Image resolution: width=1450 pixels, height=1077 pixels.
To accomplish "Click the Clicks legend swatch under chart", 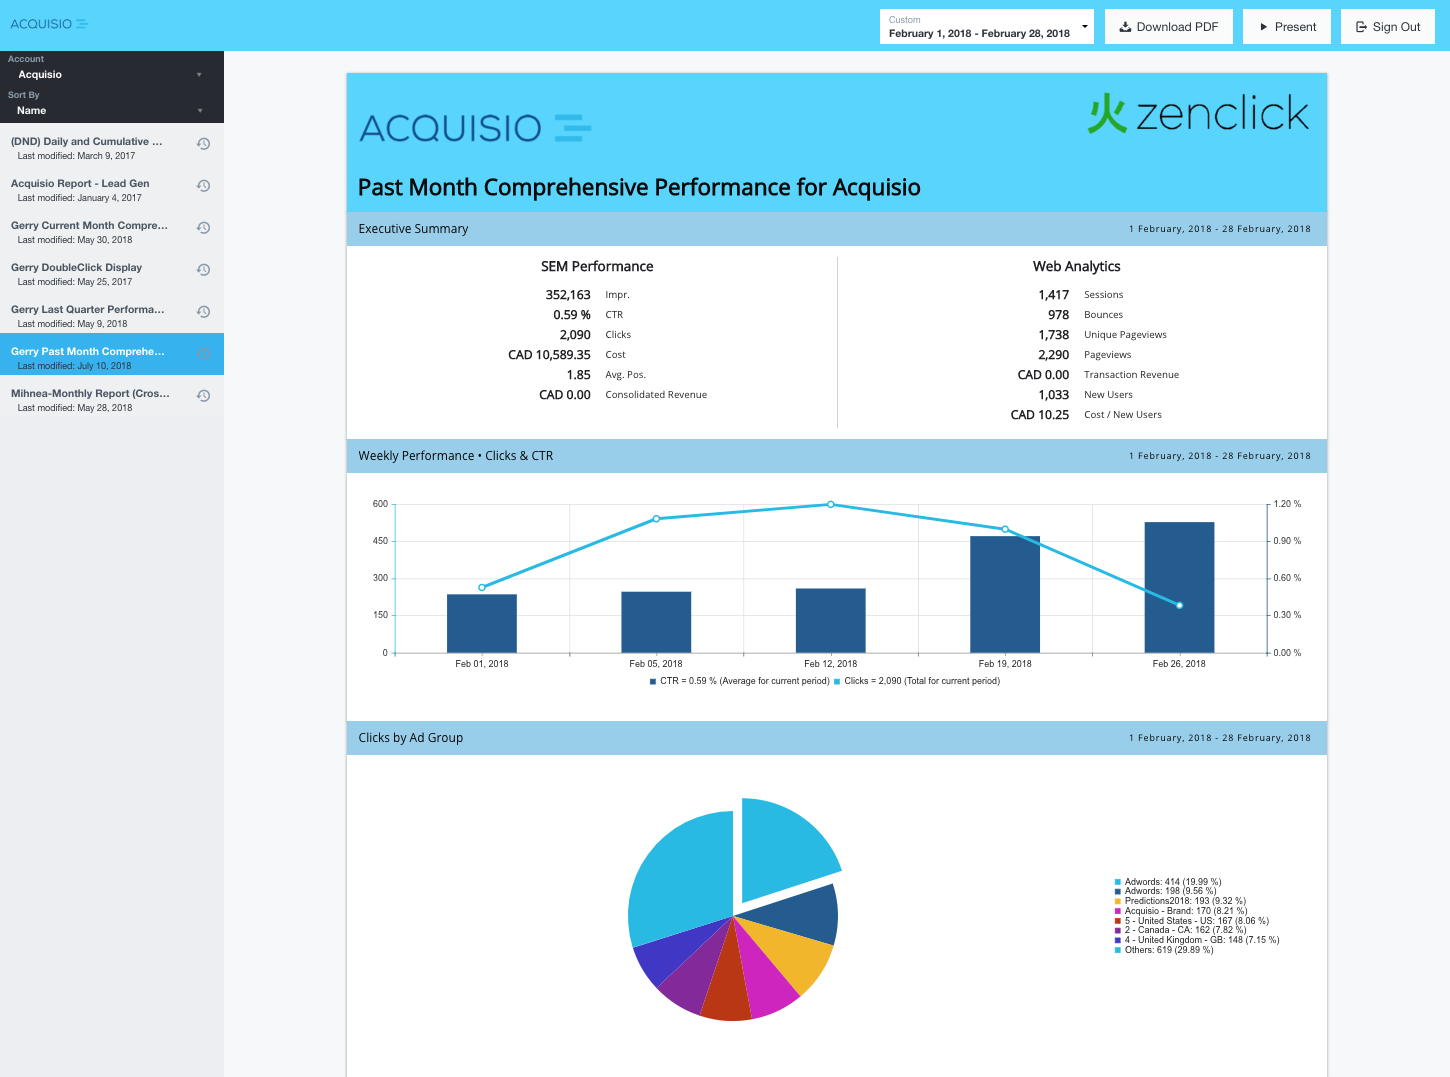I will [837, 681].
